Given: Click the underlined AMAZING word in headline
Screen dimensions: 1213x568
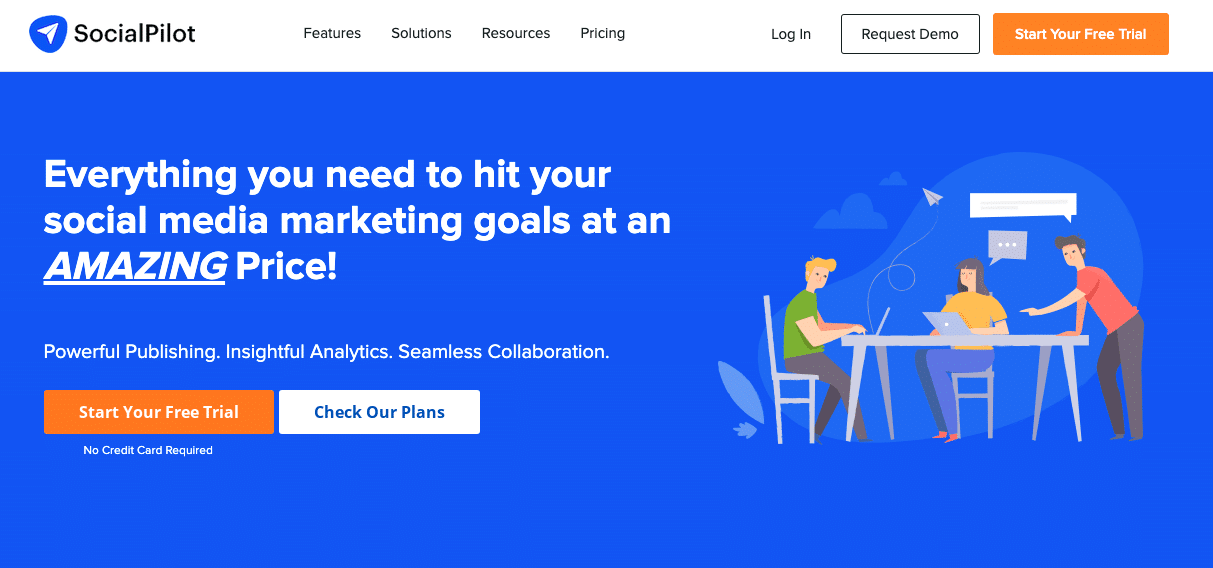Looking at the screenshot, I should click(x=135, y=267).
